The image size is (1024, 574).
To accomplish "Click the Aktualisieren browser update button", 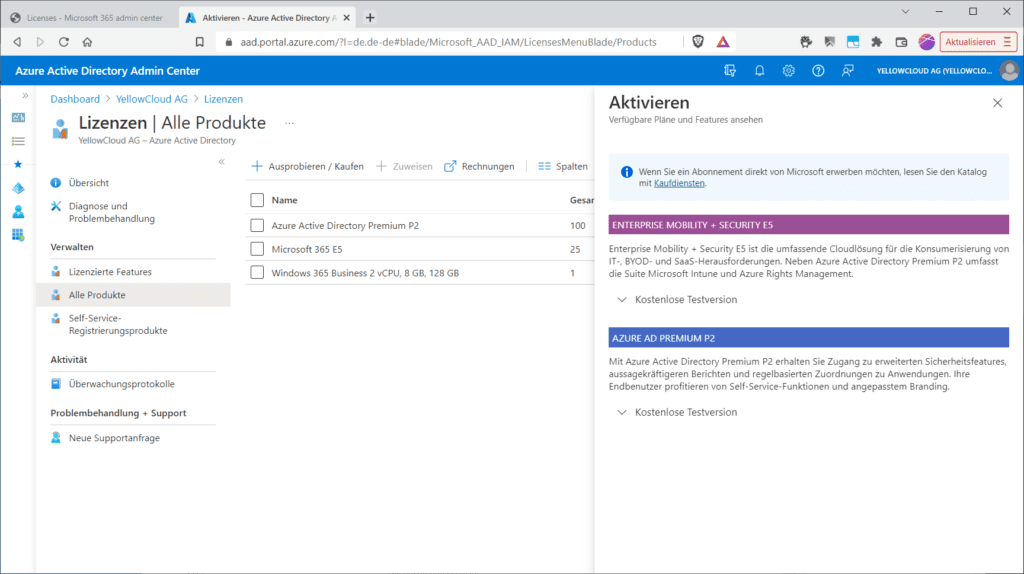I will (x=977, y=42).
